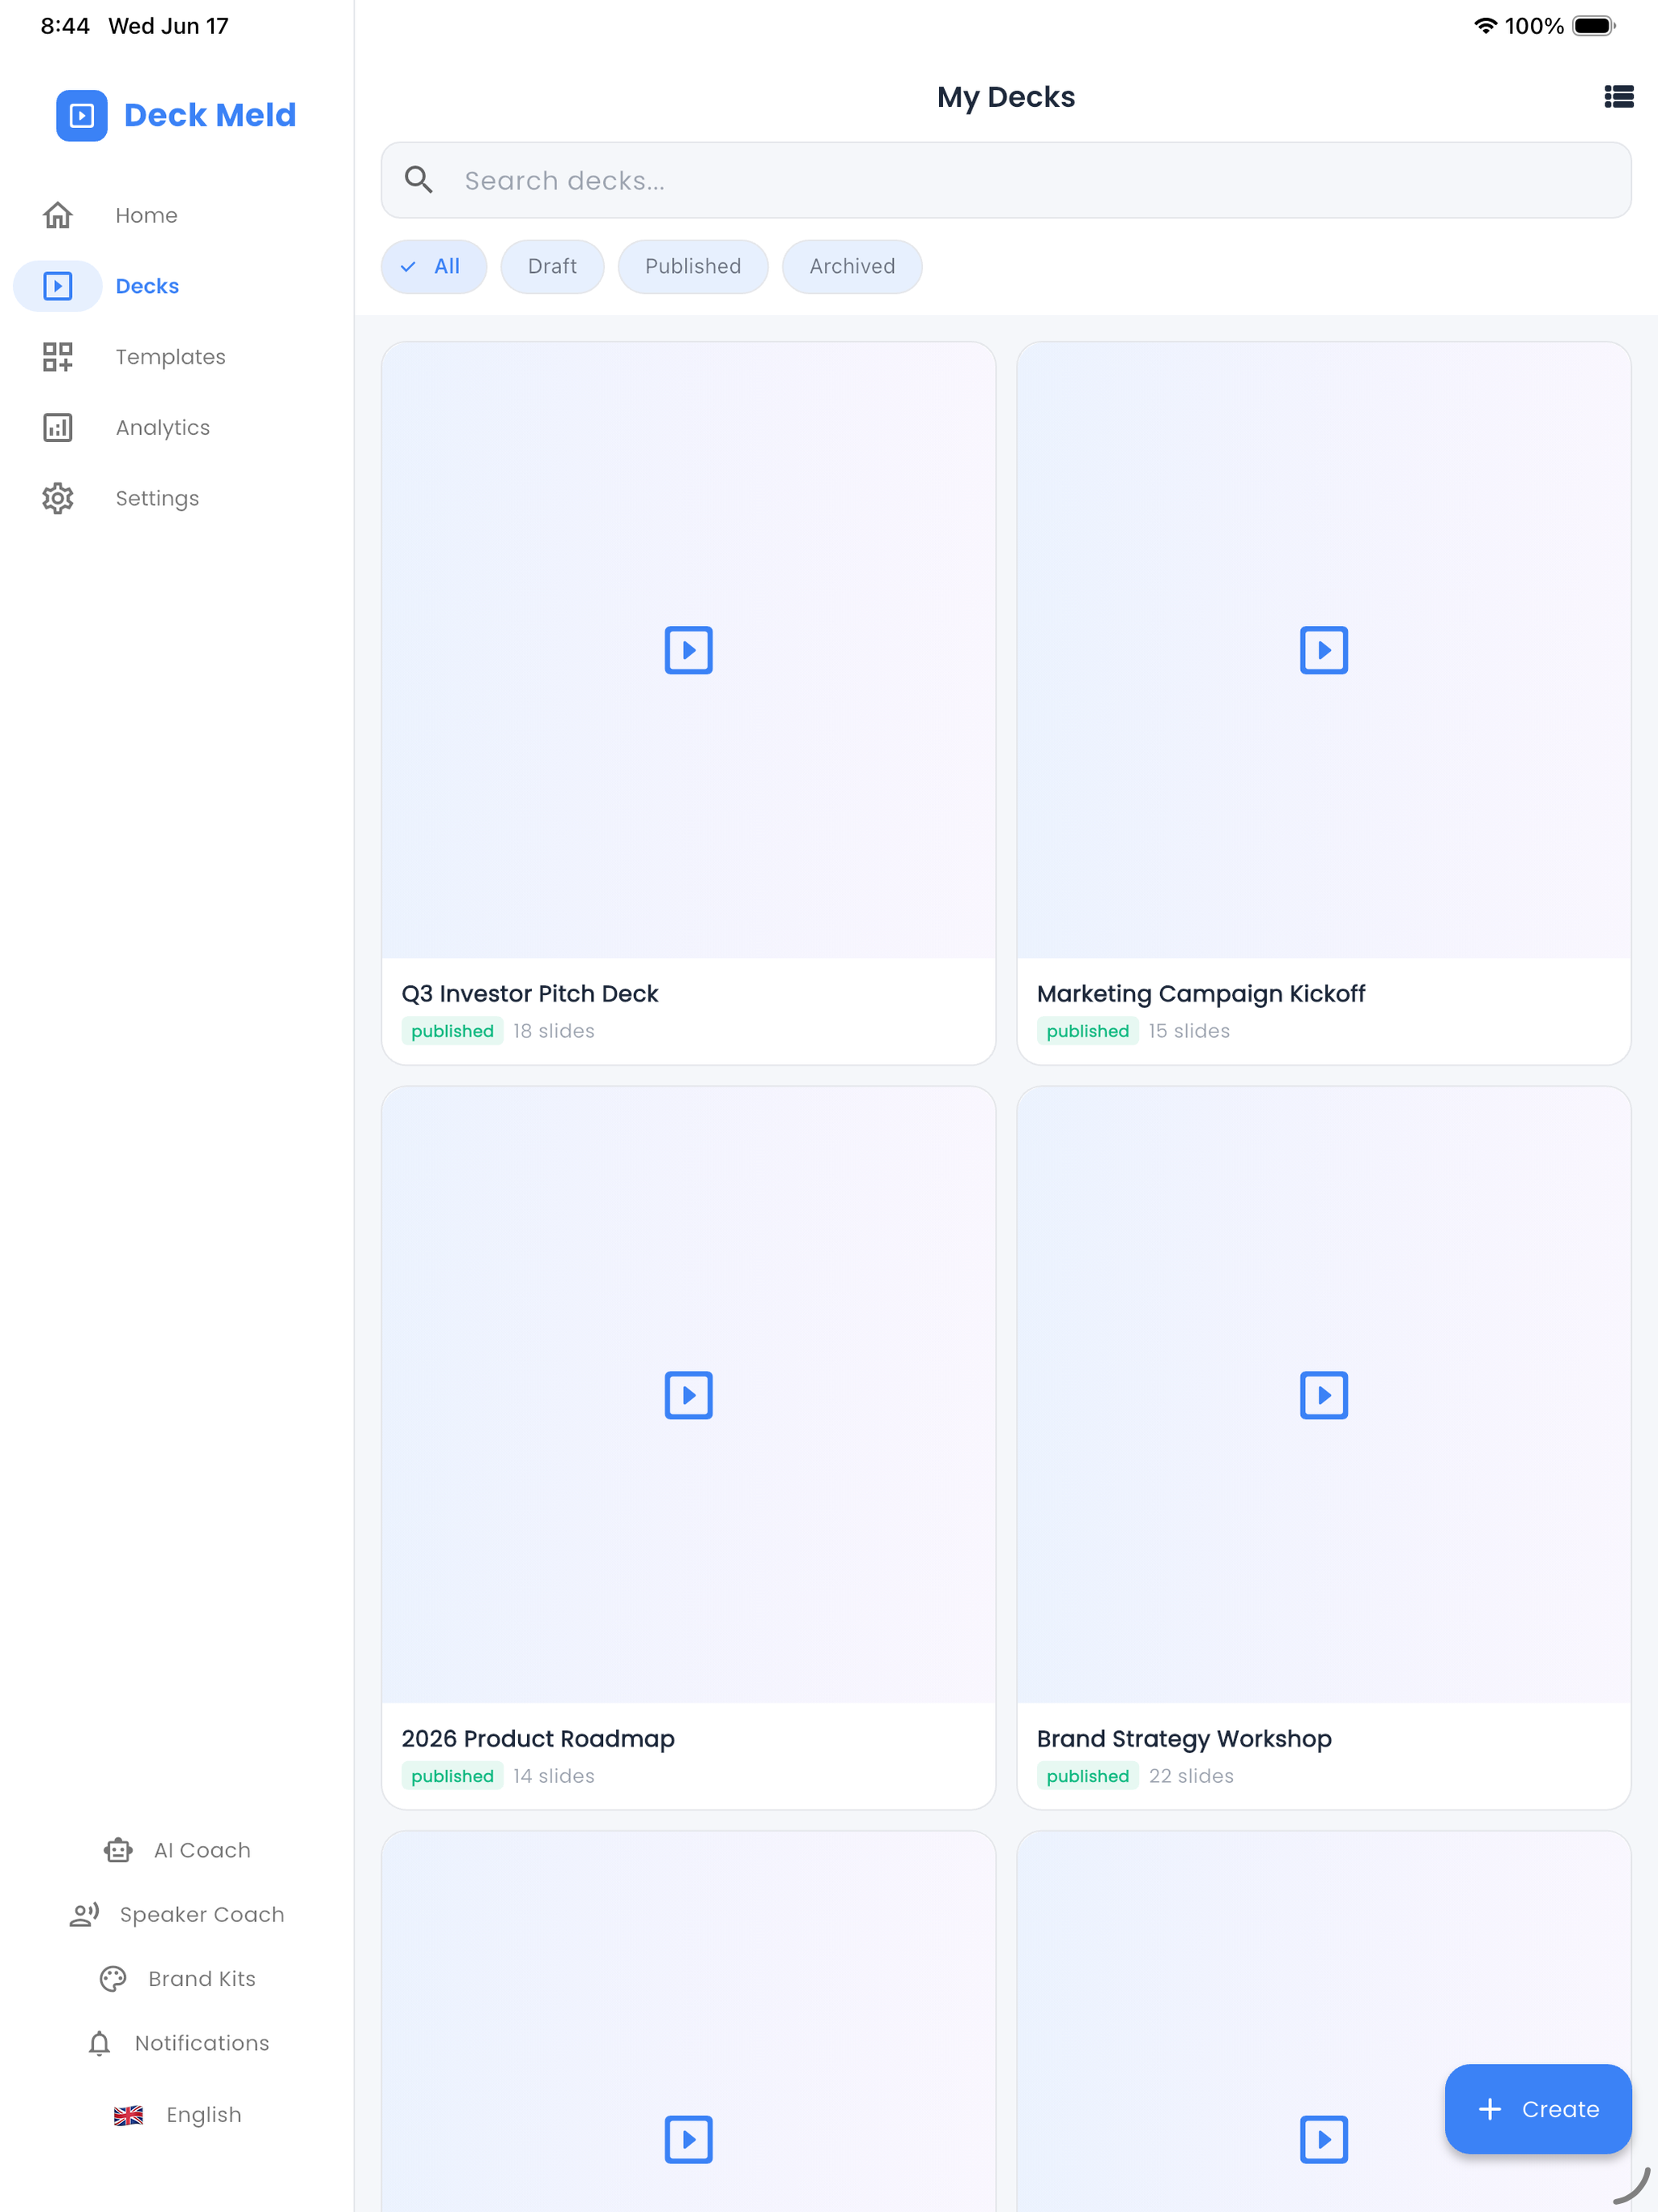The image size is (1658, 2212).
Task: Click the AI Coach robot icon
Action: [x=118, y=1850]
